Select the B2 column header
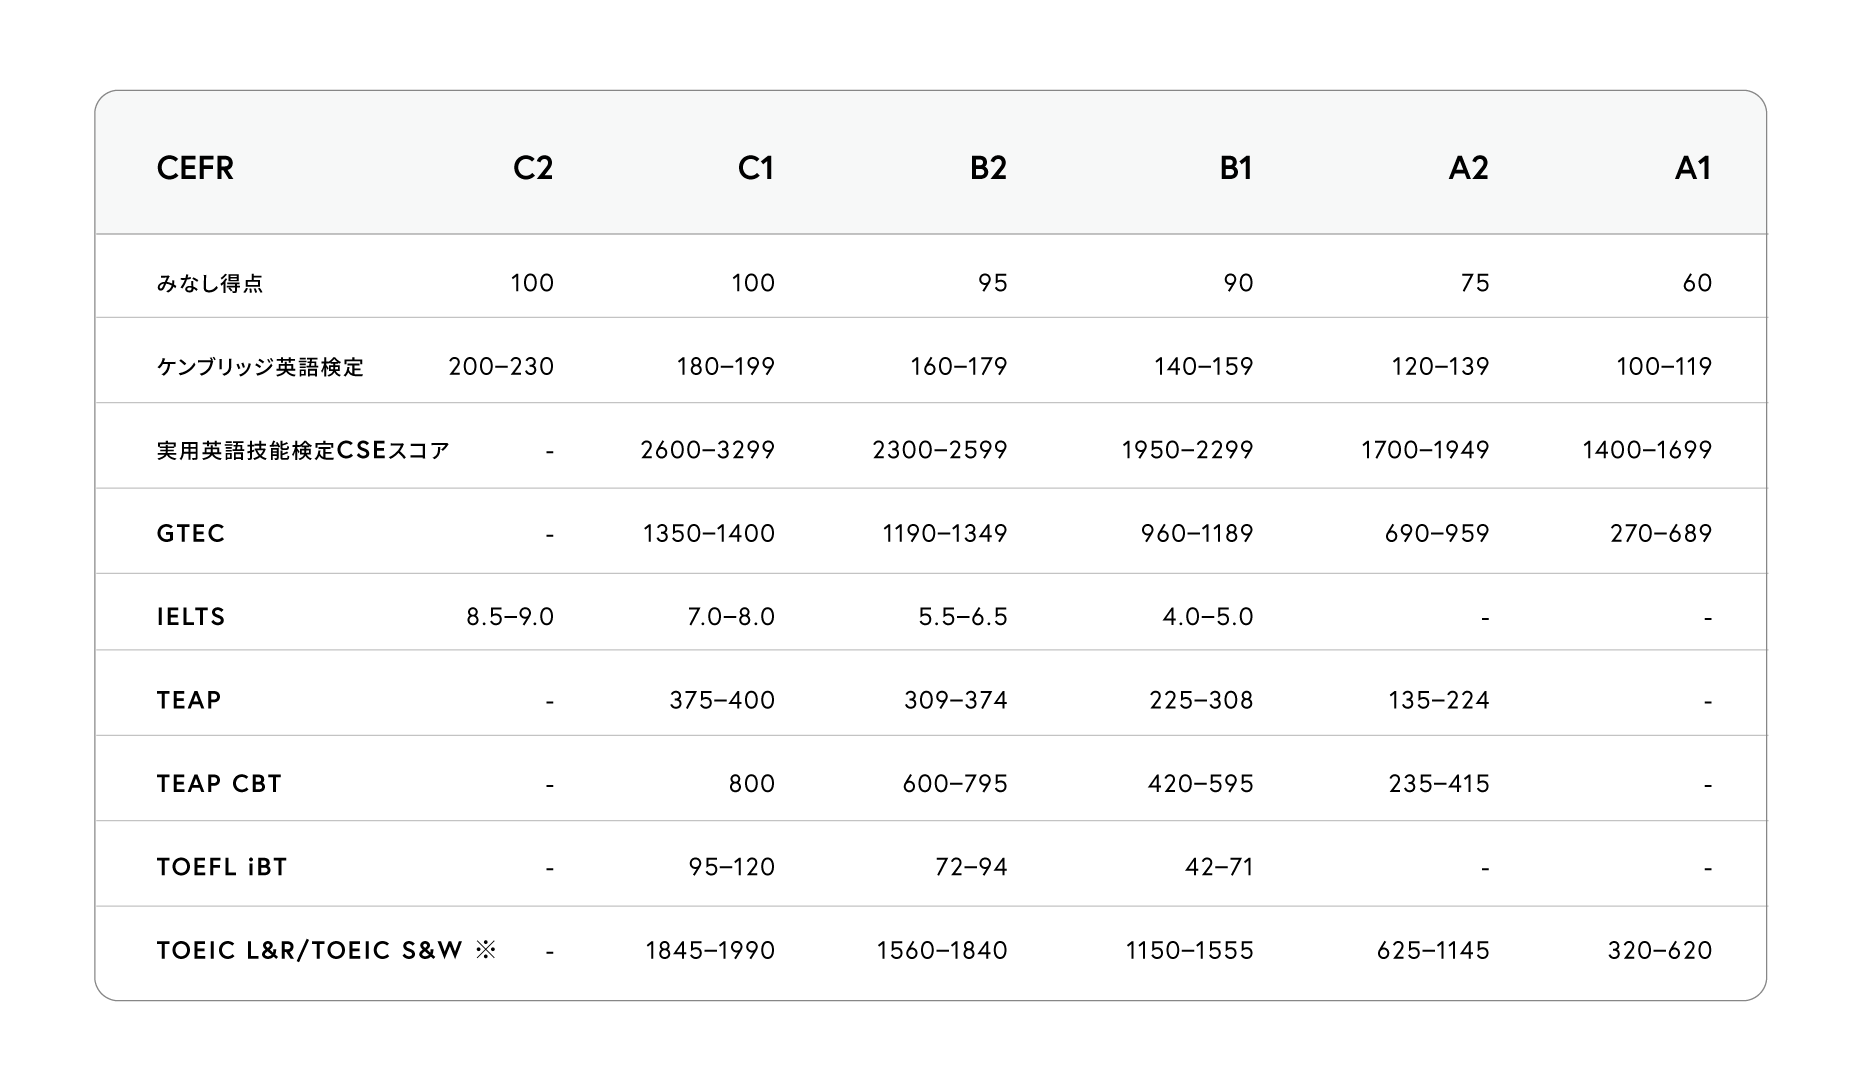1864x1091 pixels. point(988,168)
